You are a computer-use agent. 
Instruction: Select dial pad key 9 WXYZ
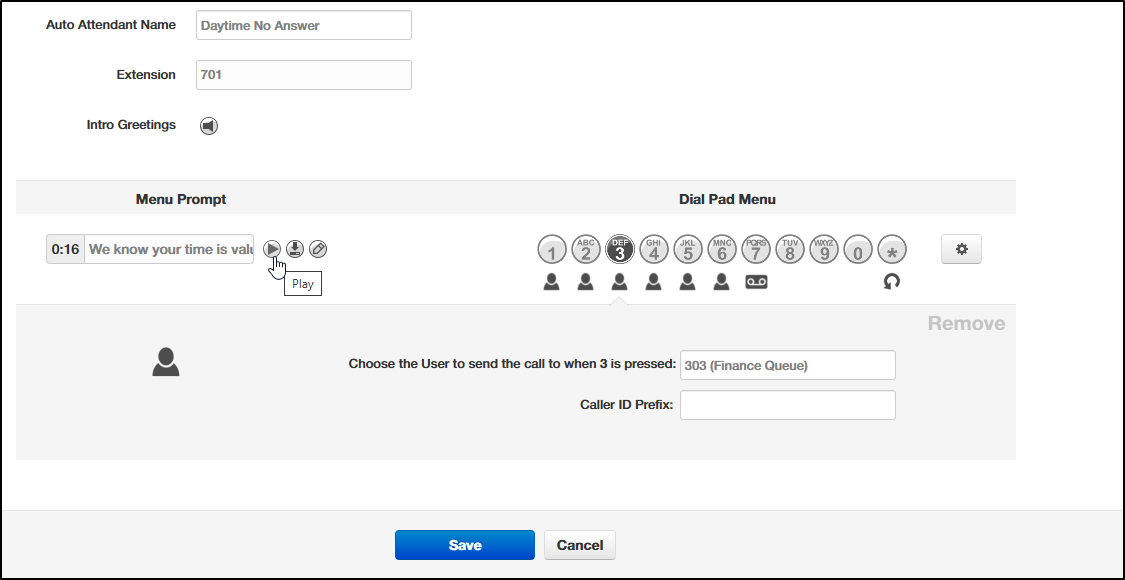coord(824,249)
